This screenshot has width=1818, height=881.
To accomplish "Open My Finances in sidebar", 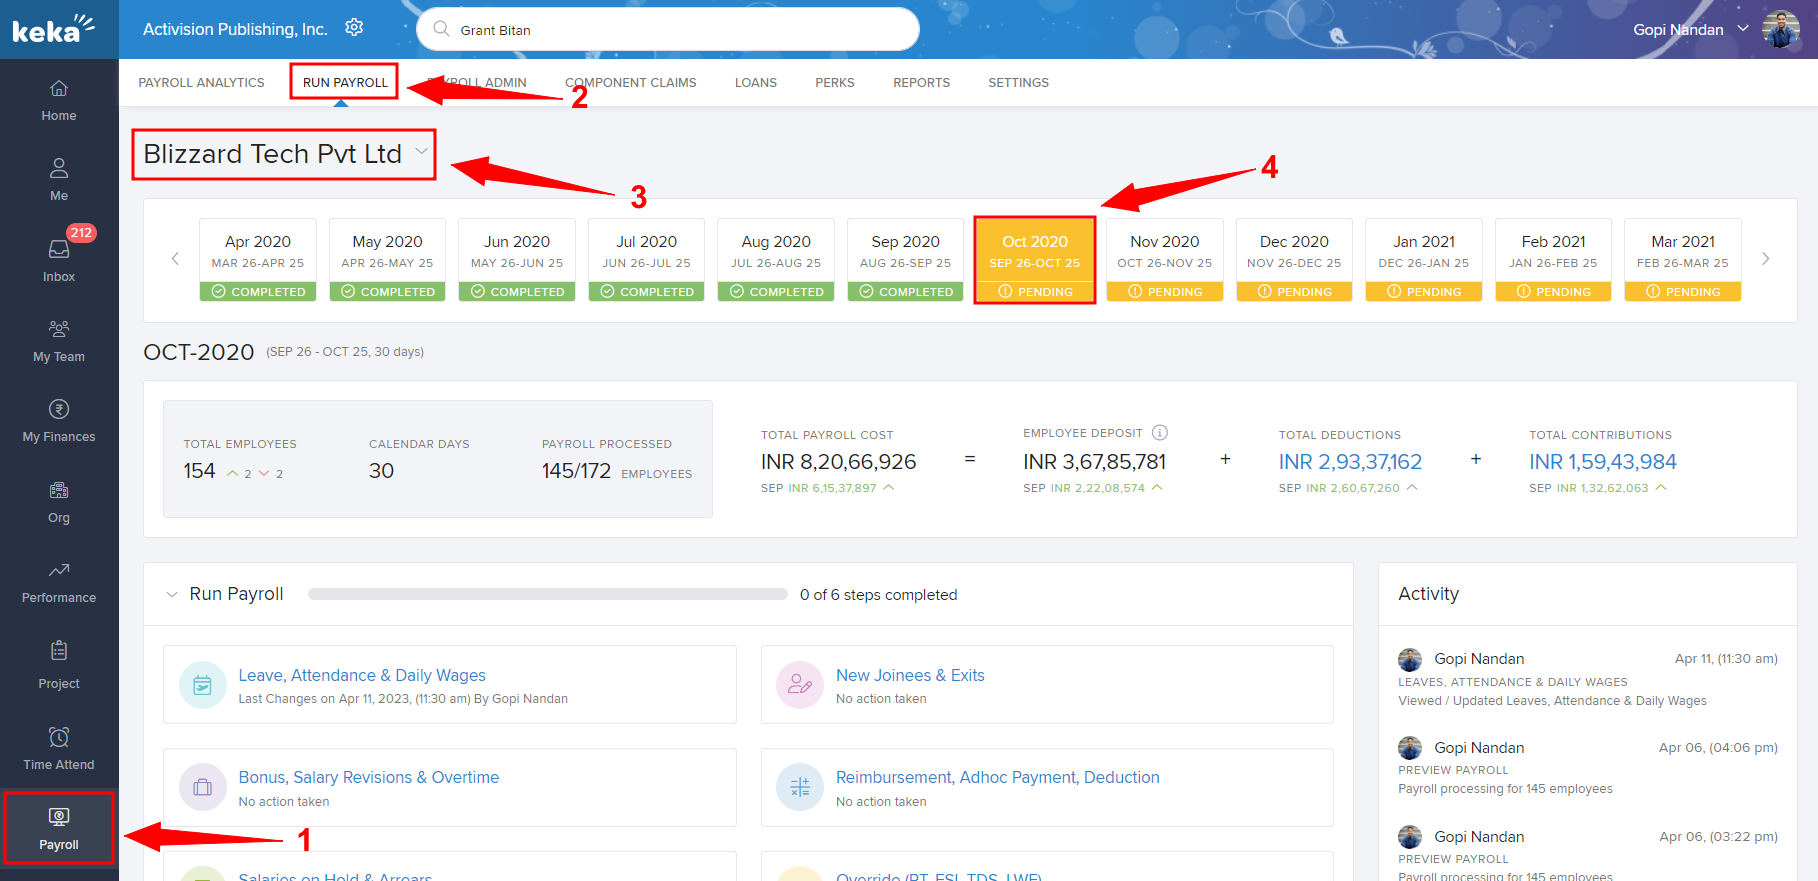I will click(59, 421).
